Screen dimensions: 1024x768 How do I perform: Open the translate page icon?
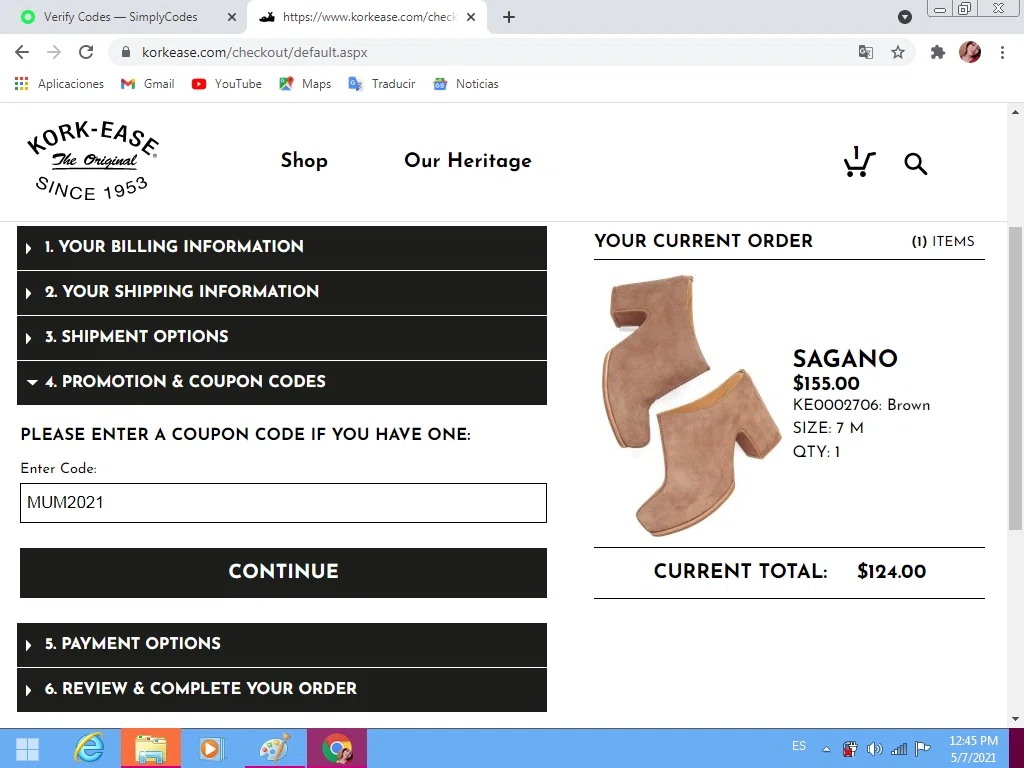coord(865,52)
